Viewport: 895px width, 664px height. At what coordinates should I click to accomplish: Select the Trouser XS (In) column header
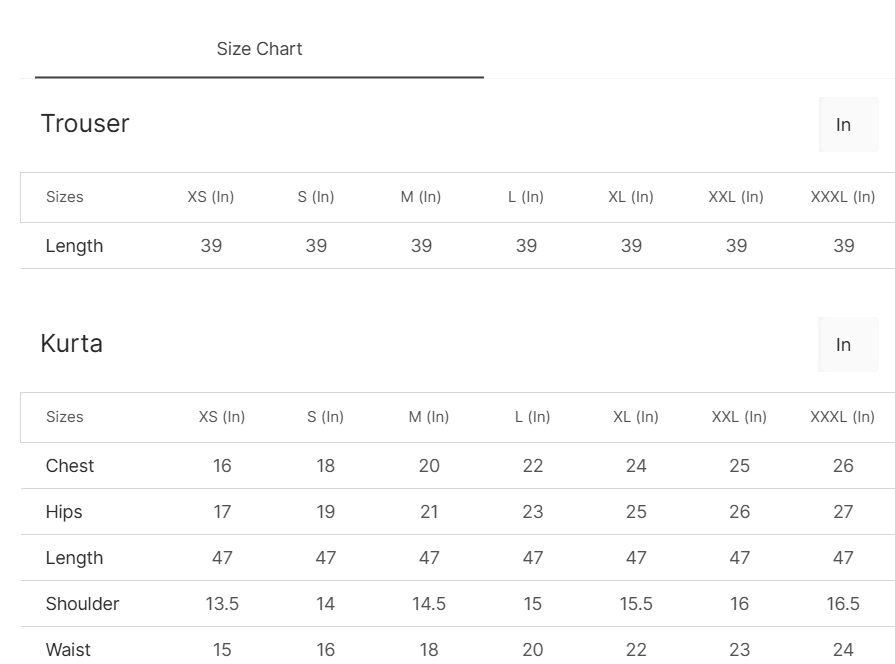tap(211, 197)
